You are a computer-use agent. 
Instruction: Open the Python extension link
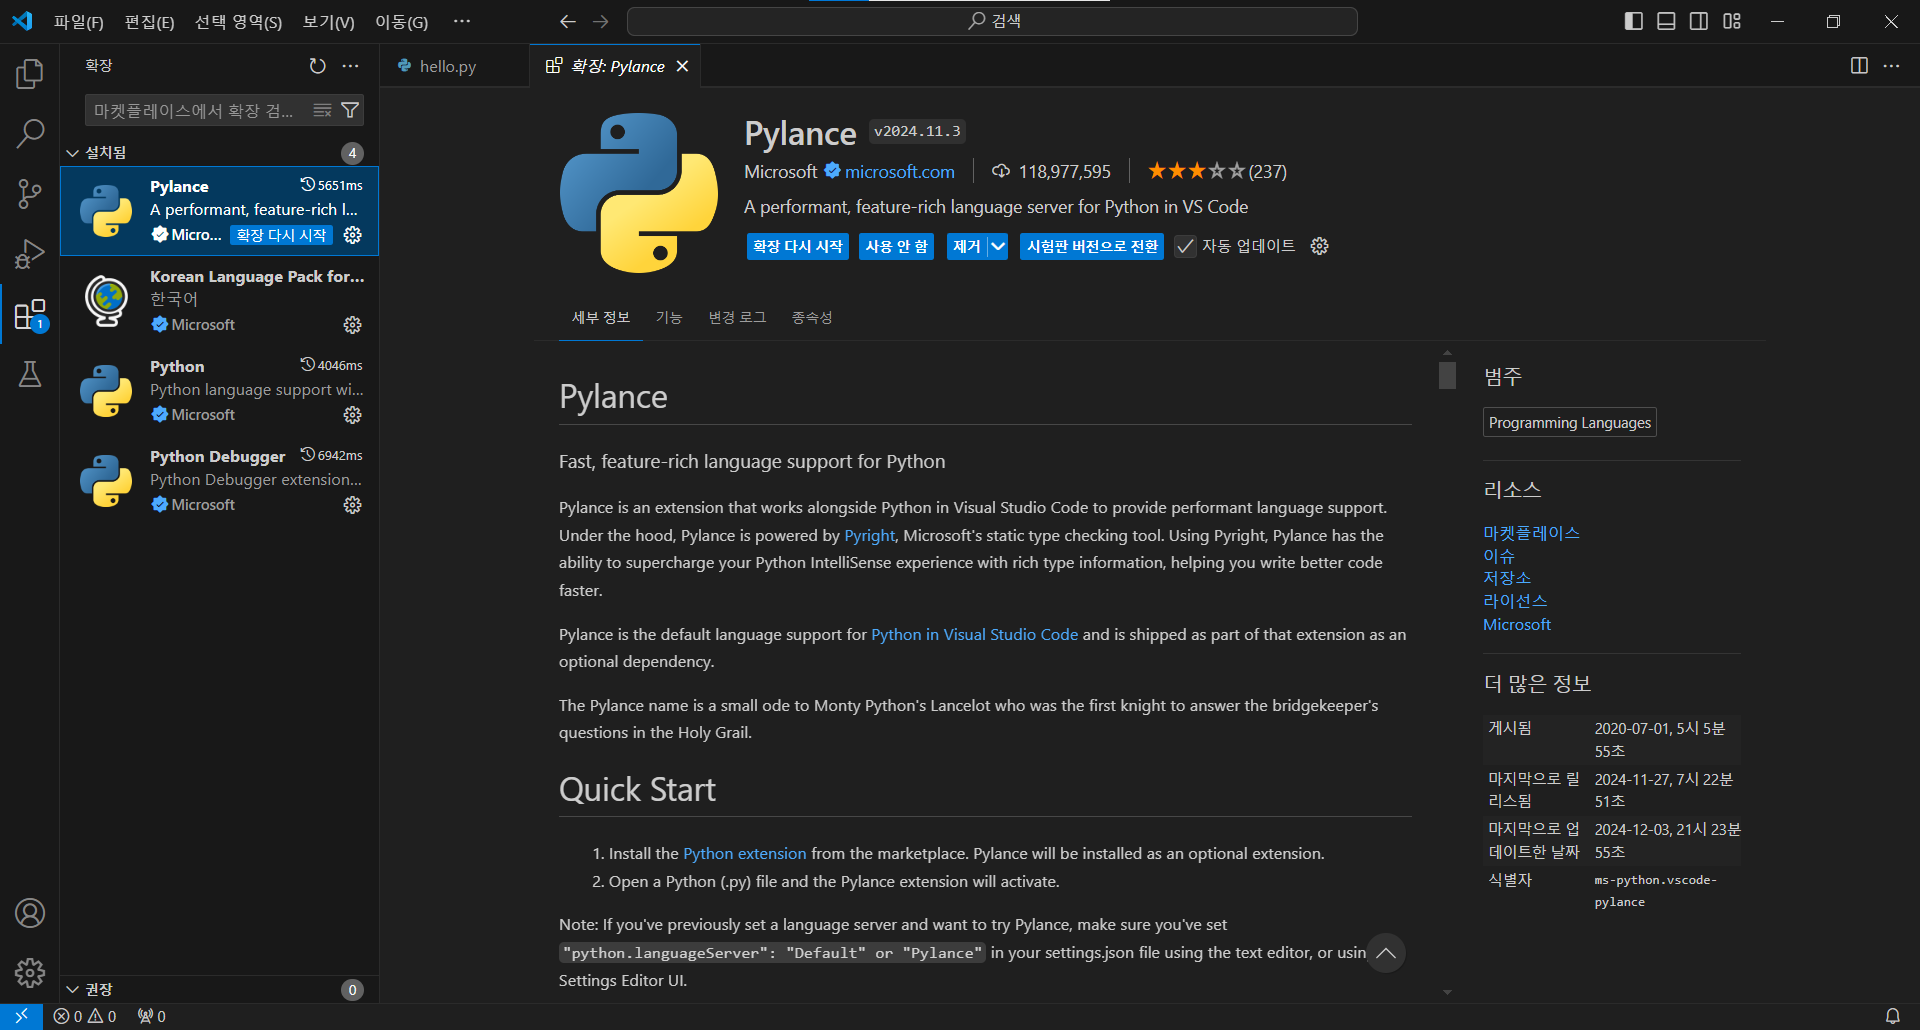tap(744, 853)
